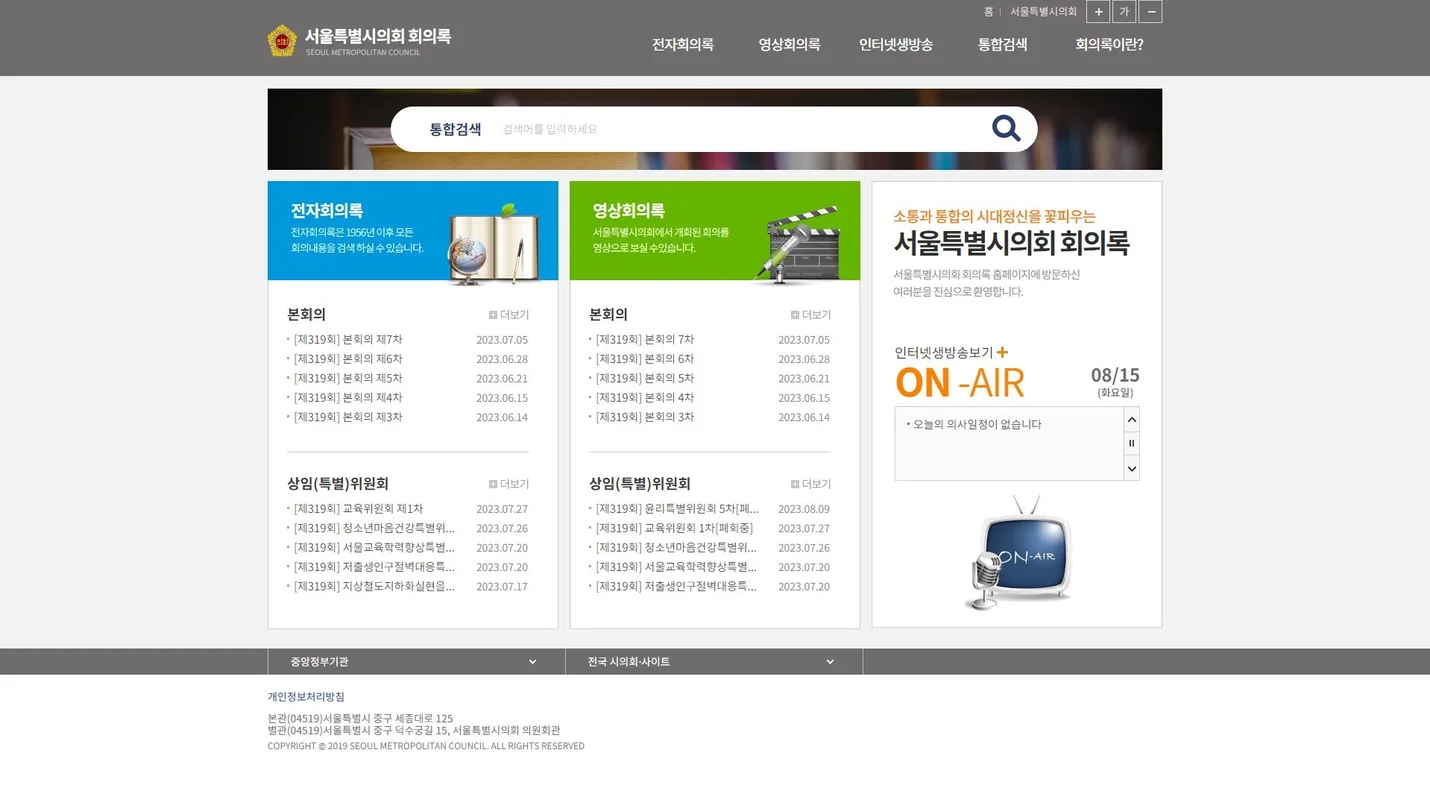The width and height of the screenshot is (1430, 805).
Task: Open 영상회의록 청소년마음건강특별위 video
Action: [x=676, y=548]
